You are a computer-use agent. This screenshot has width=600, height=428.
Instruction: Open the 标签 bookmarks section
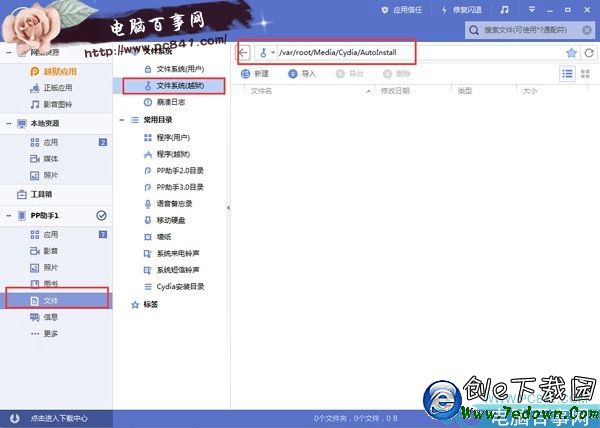coord(145,305)
